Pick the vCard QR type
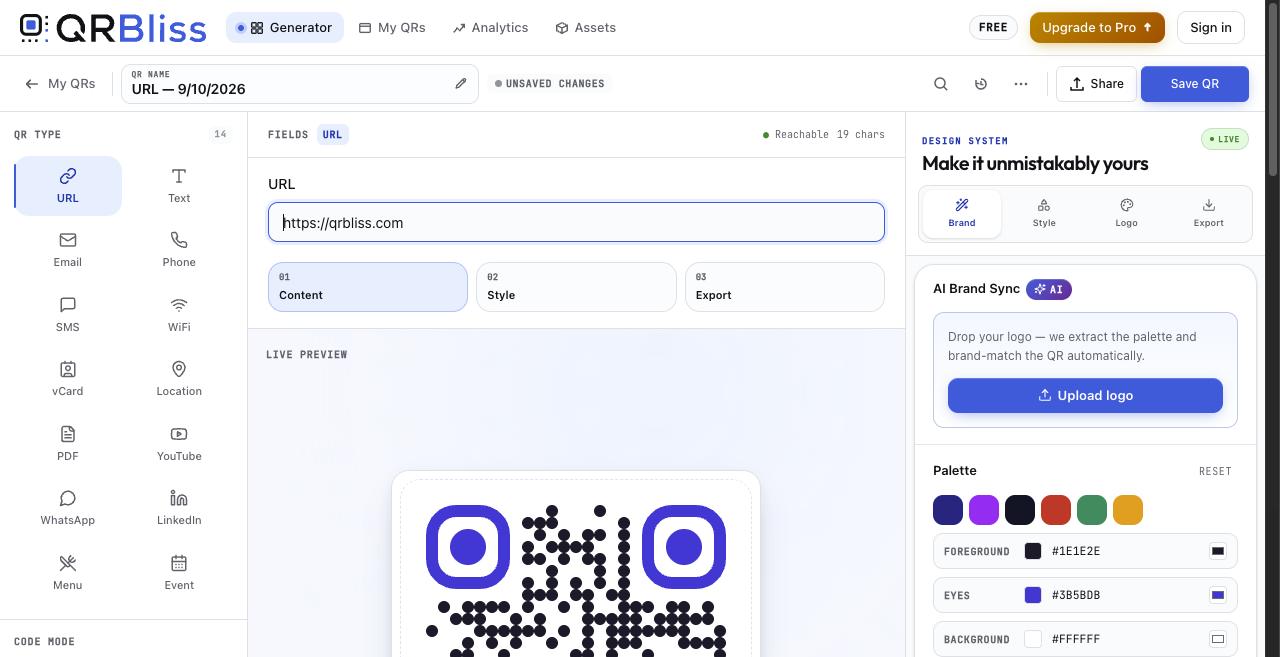Screen dimensions: 1280x657 point(68,379)
